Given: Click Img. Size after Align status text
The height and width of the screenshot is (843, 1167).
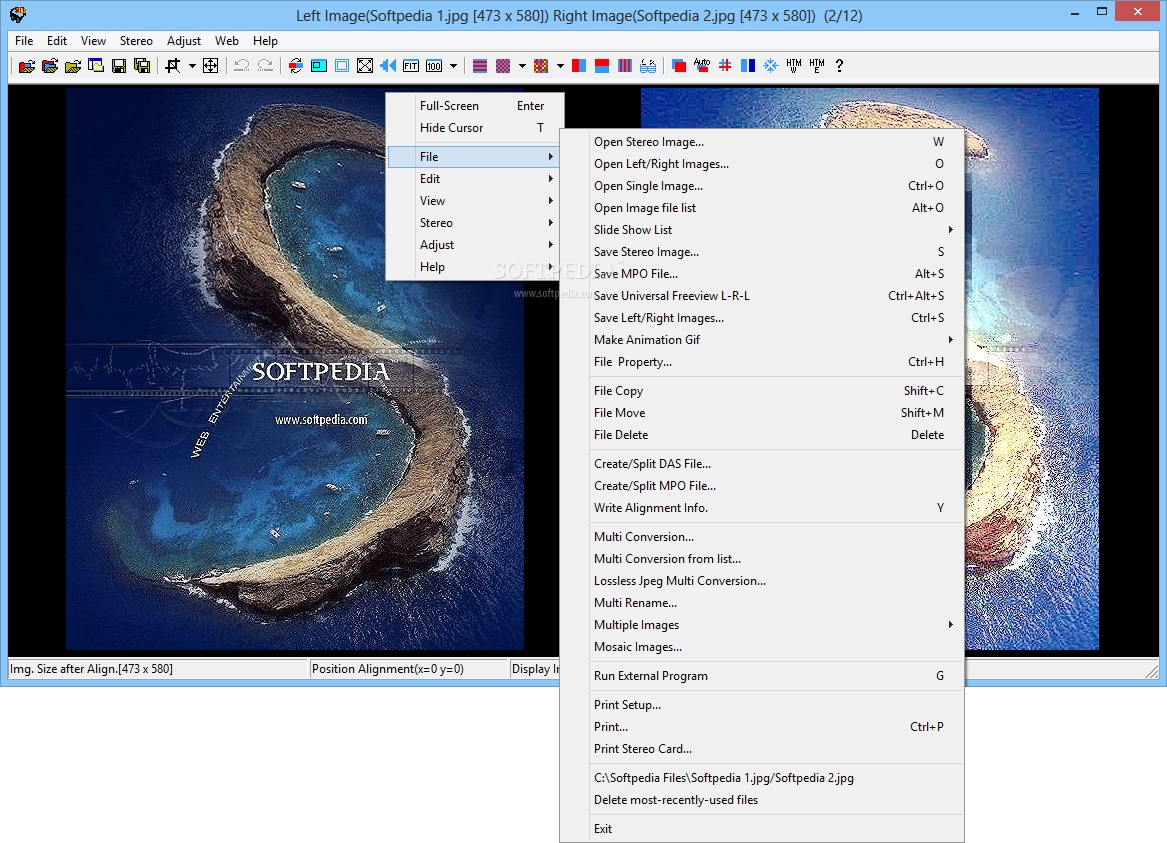Looking at the screenshot, I should (91, 669).
